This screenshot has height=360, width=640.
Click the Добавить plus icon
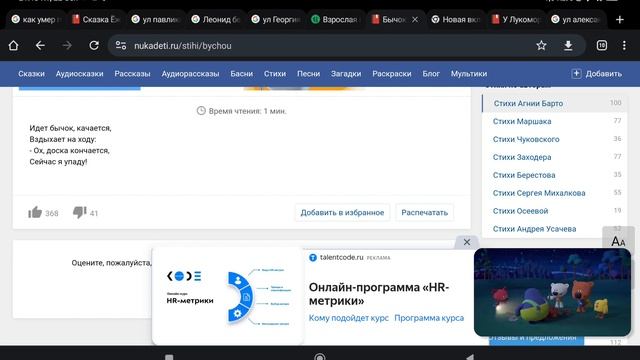[576, 73]
